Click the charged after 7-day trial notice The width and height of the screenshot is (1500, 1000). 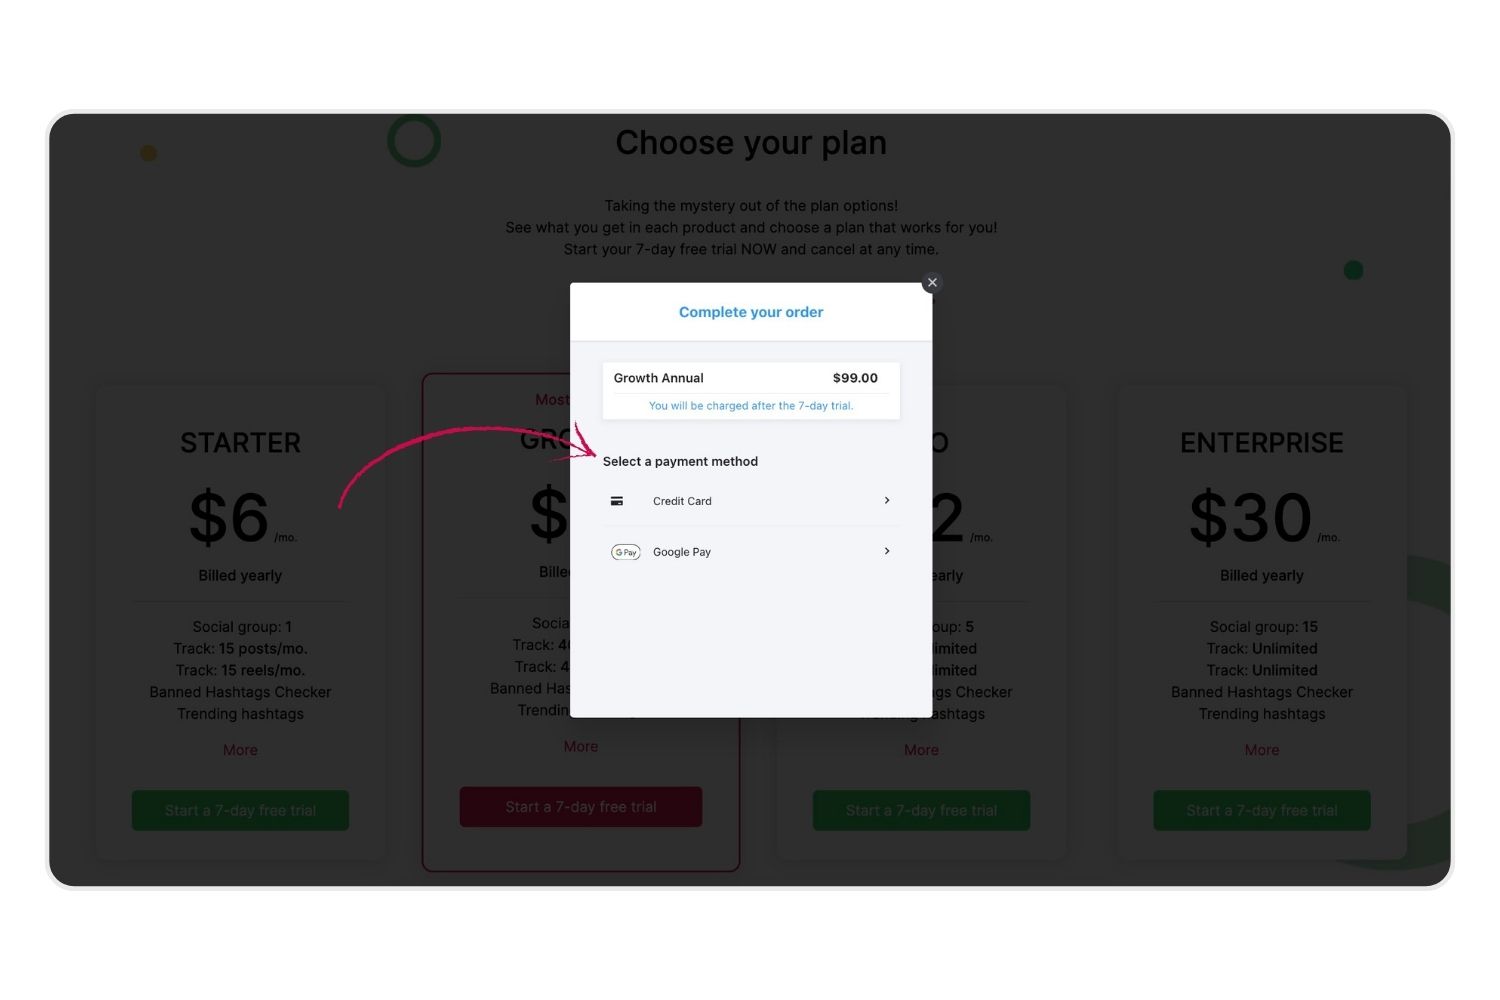pos(751,406)
